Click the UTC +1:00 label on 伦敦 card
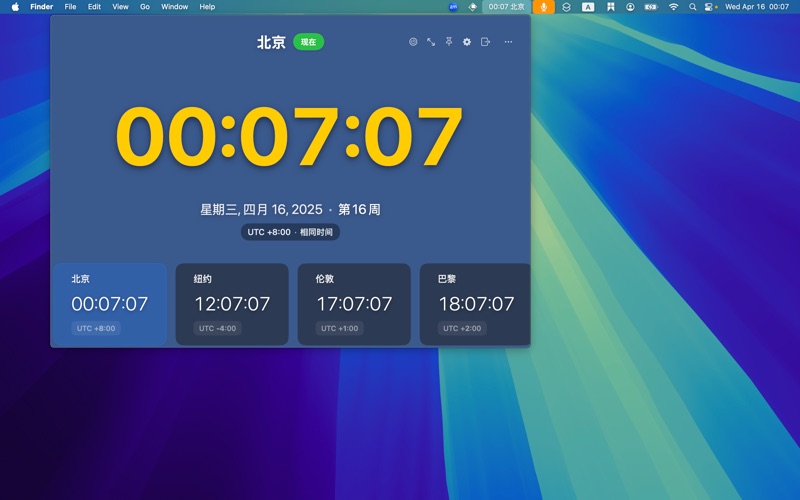 [339, 328]
